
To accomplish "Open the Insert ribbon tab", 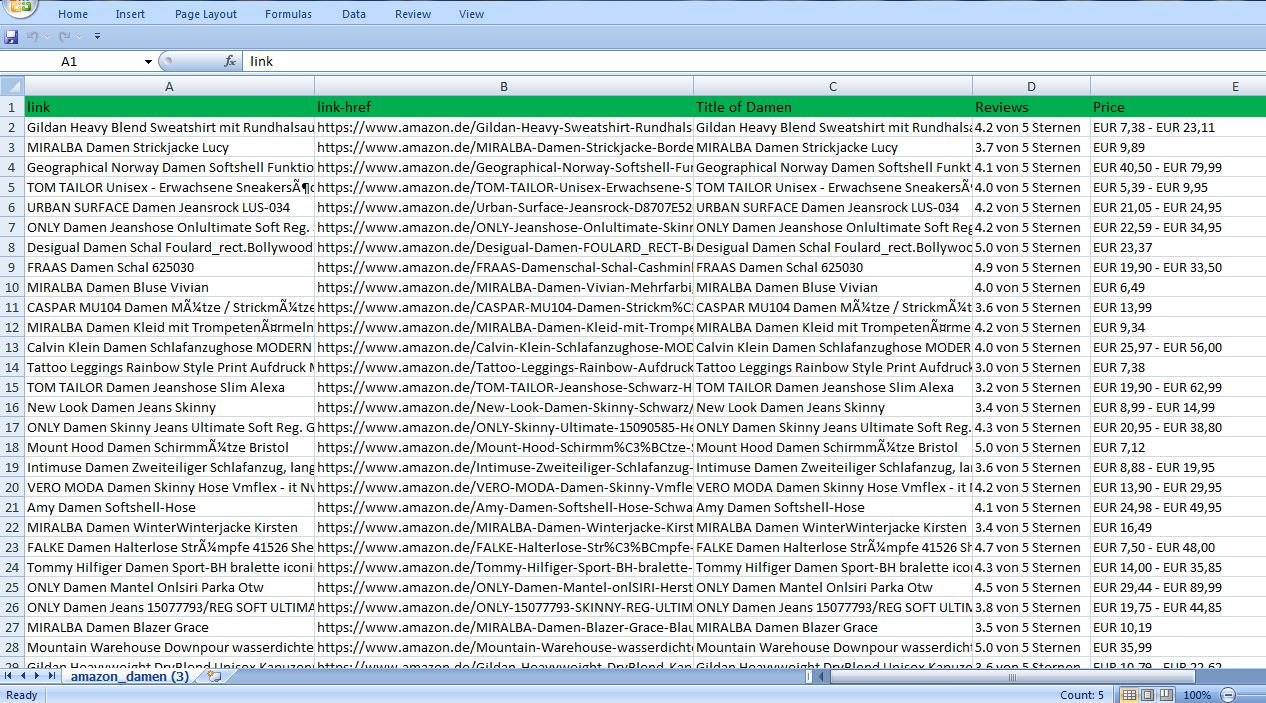I will tap(130, 14).
